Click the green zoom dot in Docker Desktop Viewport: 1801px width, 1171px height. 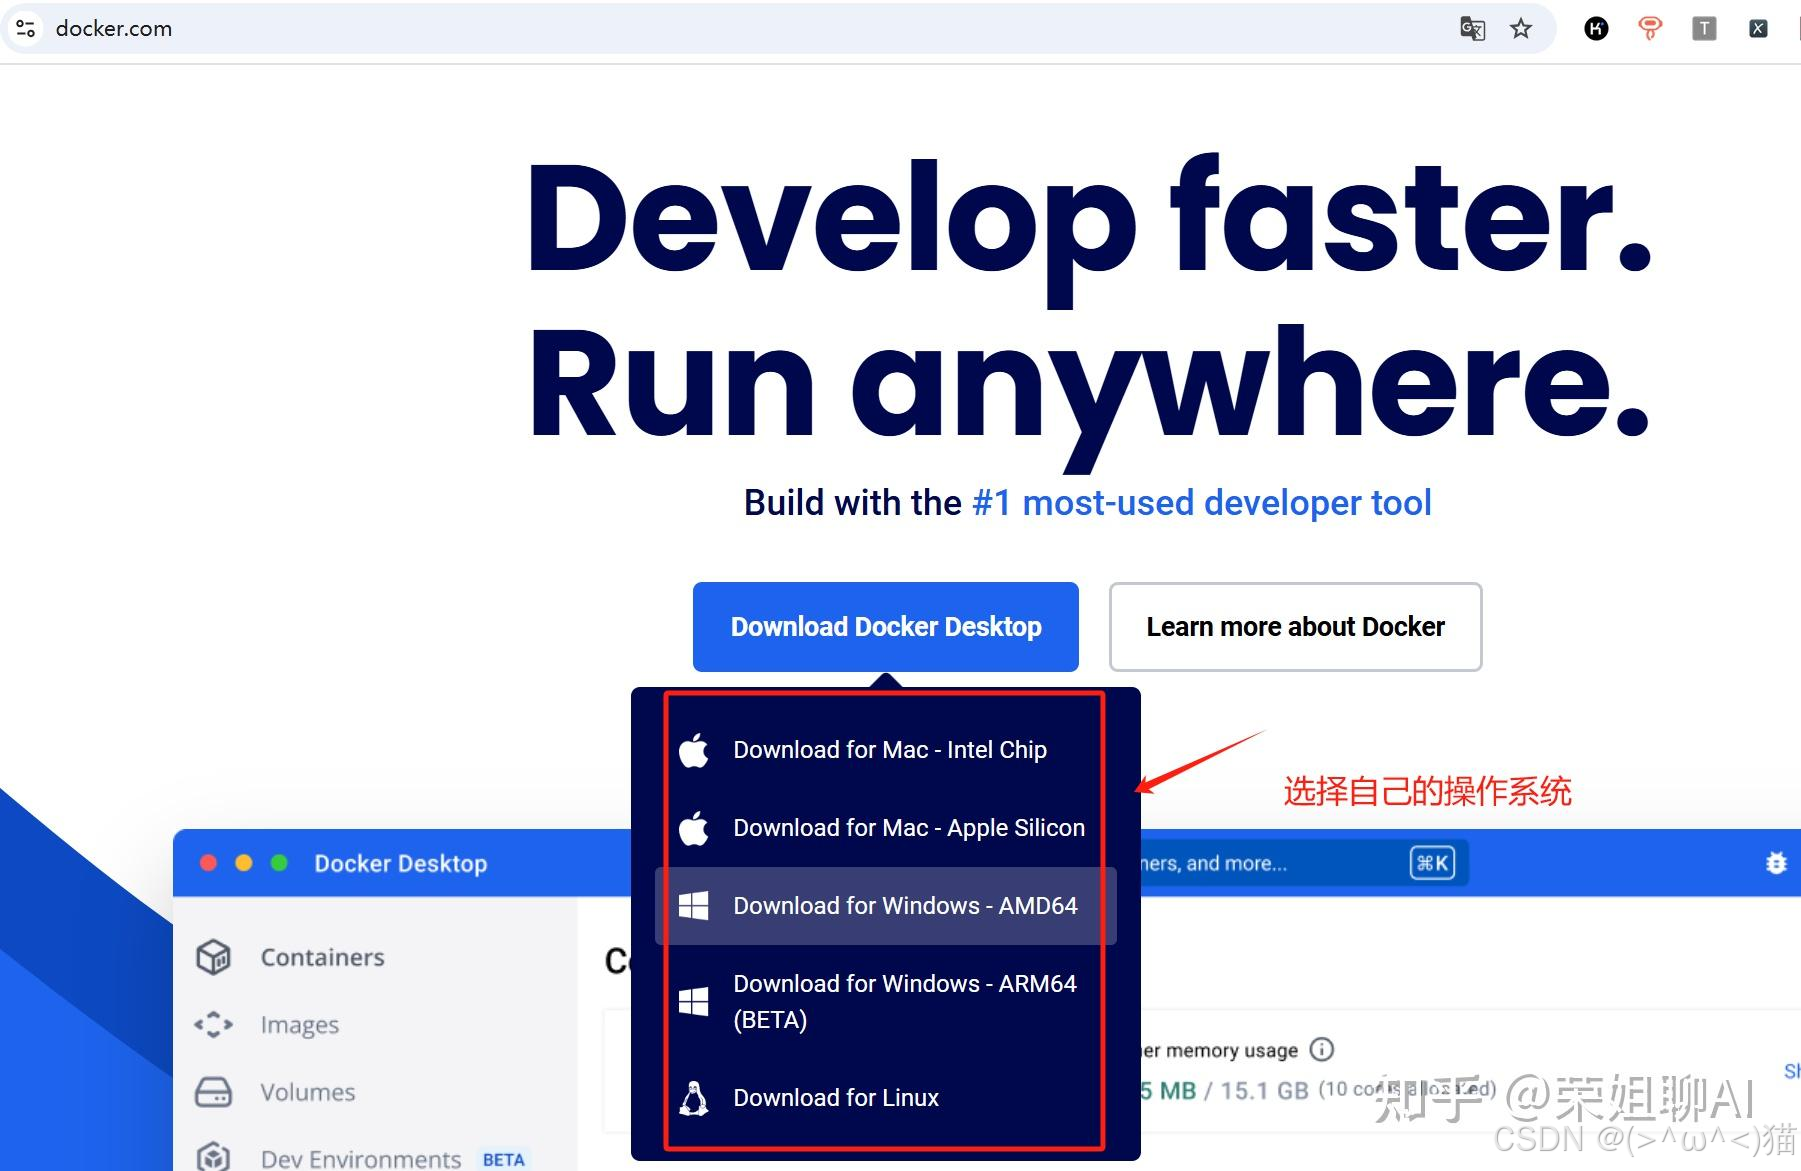279,862
